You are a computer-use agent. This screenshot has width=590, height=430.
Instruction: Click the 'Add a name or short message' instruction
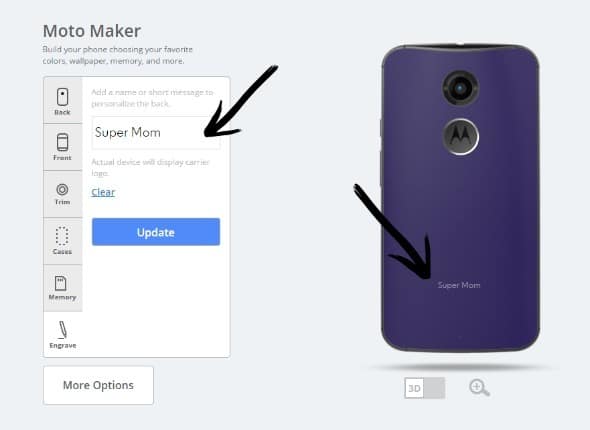coord(152,98)
